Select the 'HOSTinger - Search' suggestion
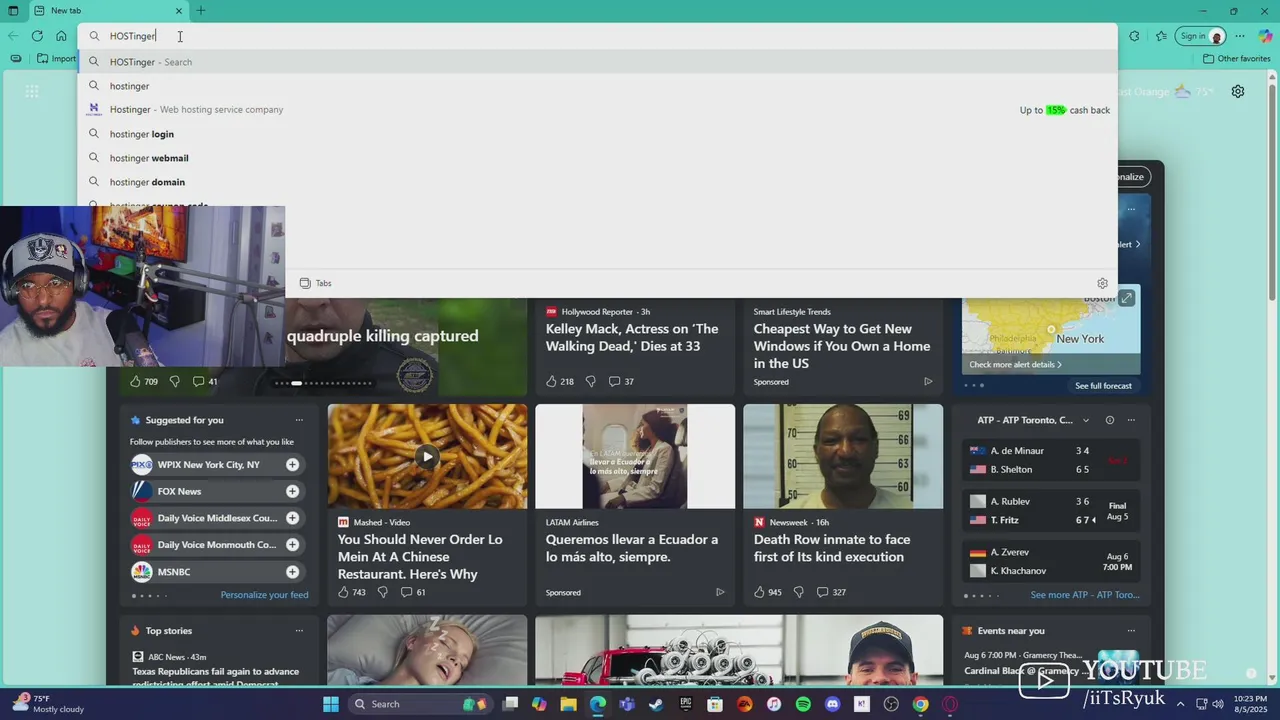Screen dimensions: 1280x720 click(x=598, y=62)
